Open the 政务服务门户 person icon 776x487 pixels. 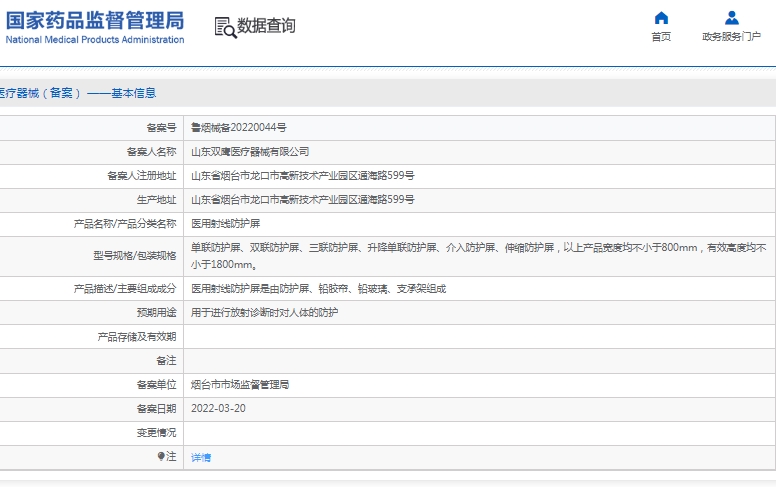tap(731, 18)
